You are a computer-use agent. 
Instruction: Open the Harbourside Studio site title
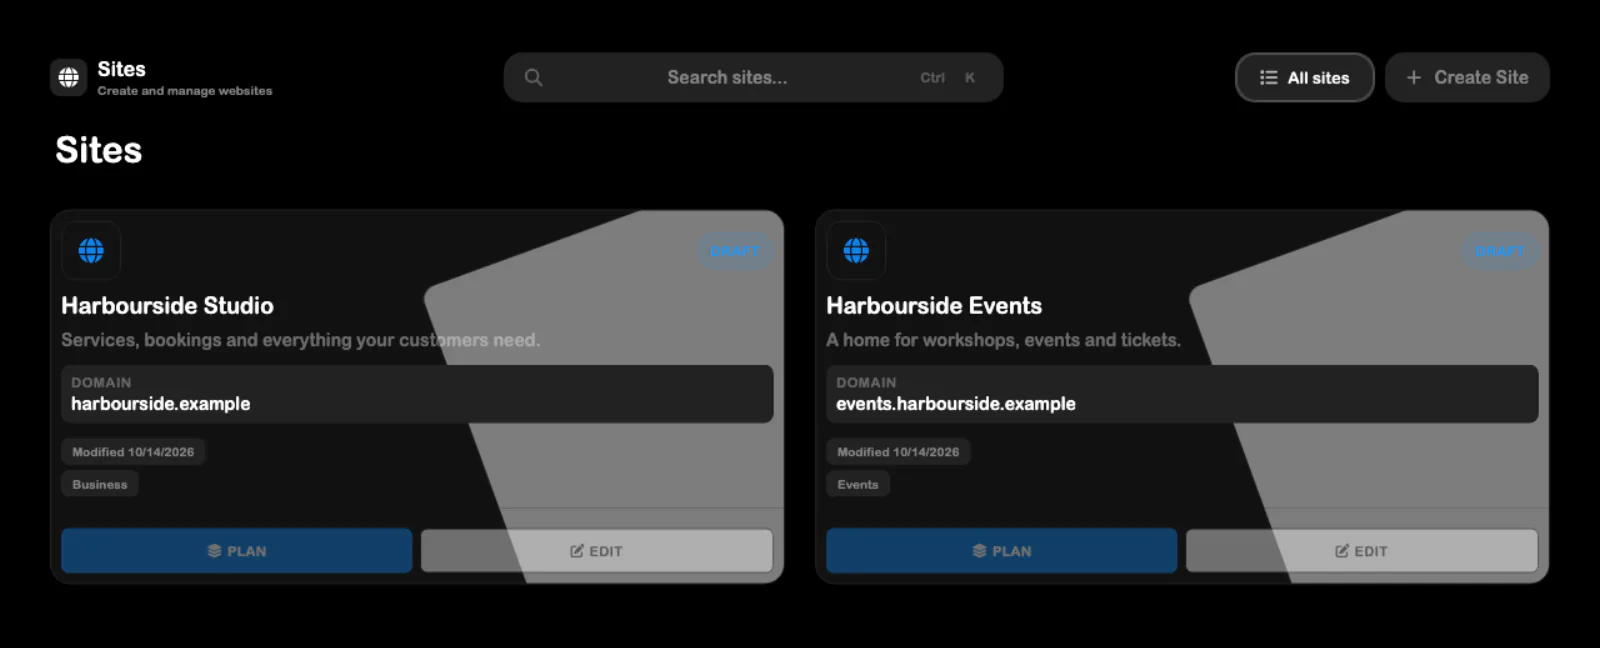[x=167, y=305]
